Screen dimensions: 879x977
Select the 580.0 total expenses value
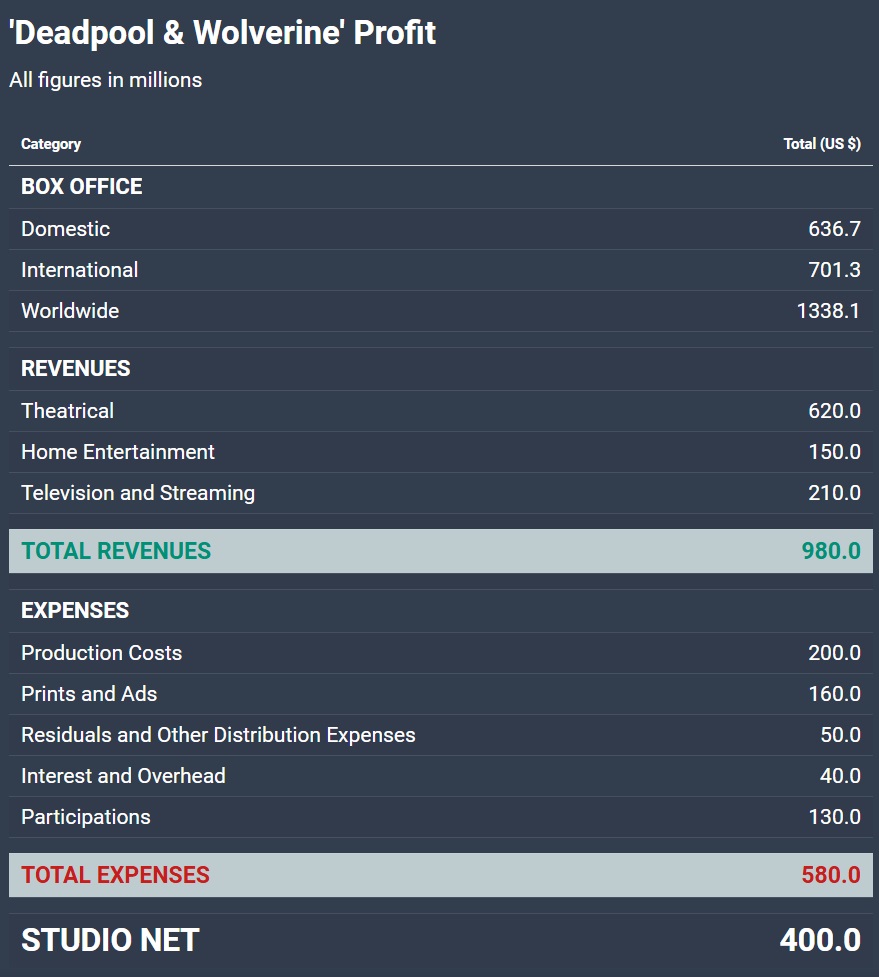[x=831, y=875]
